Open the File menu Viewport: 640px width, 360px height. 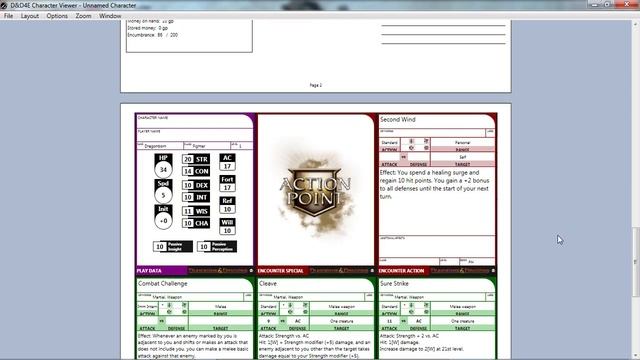click(8, 16)
